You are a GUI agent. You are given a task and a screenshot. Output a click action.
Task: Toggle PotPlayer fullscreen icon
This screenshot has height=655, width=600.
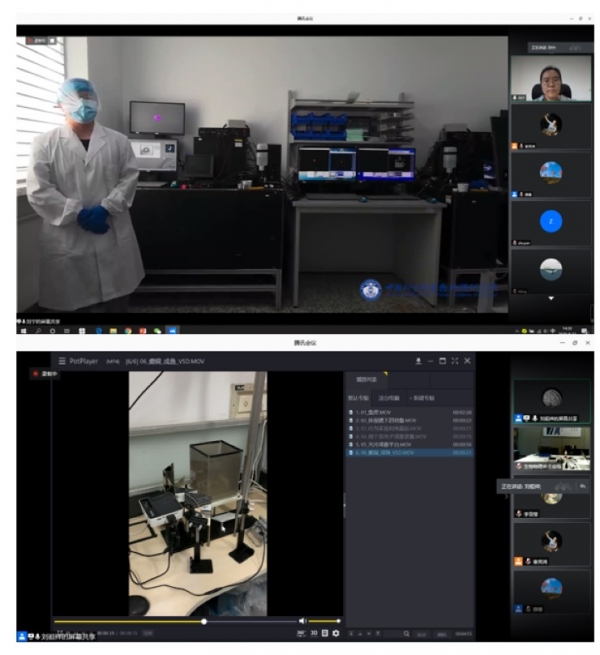[455, 361]
